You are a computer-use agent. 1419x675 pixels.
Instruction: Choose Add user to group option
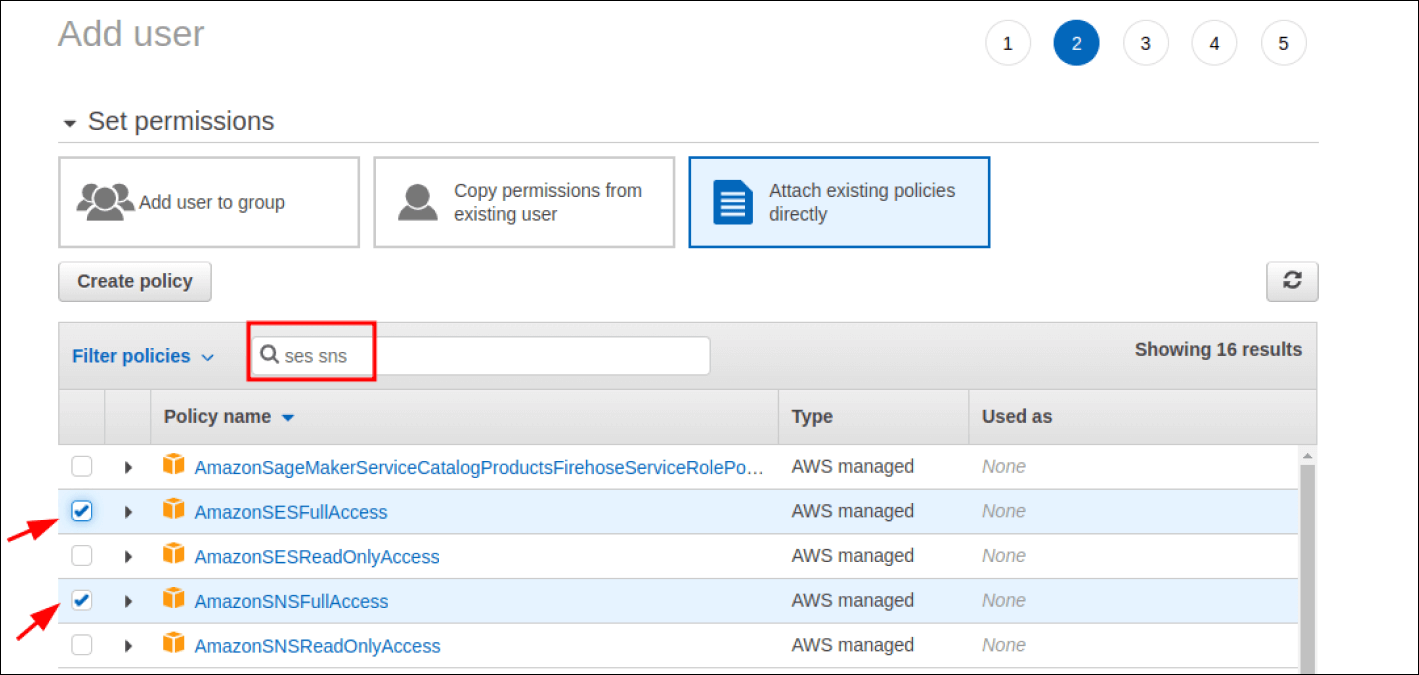tap(209, 202)
